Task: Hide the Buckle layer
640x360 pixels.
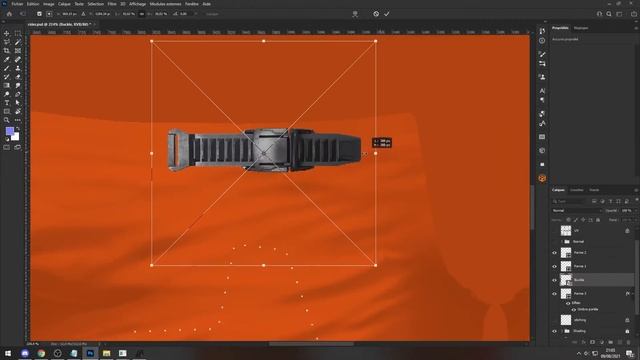Action: click(554, 280)
